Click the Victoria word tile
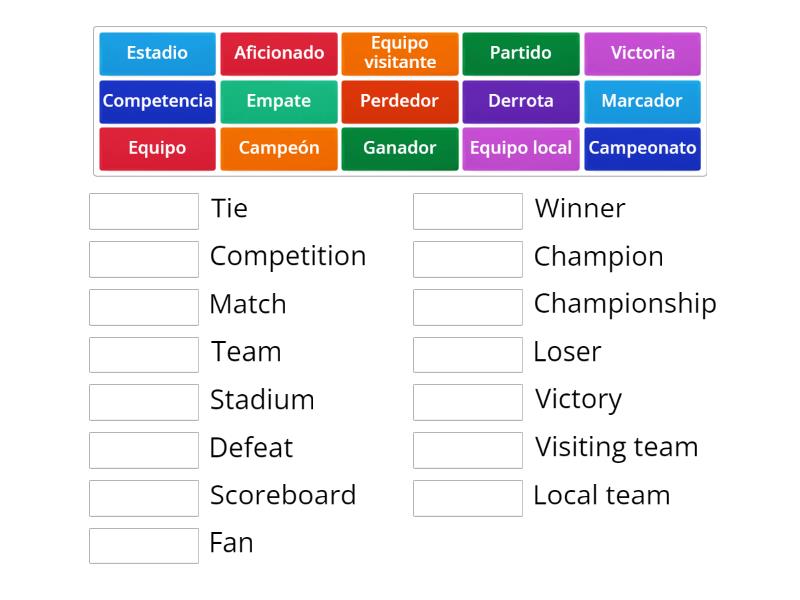 pyautogui.click(x=643, y=54)
